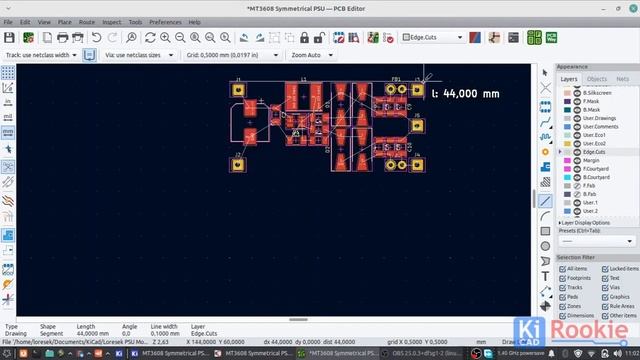
Task: Refresh the board view
Action: pos(150,38)
